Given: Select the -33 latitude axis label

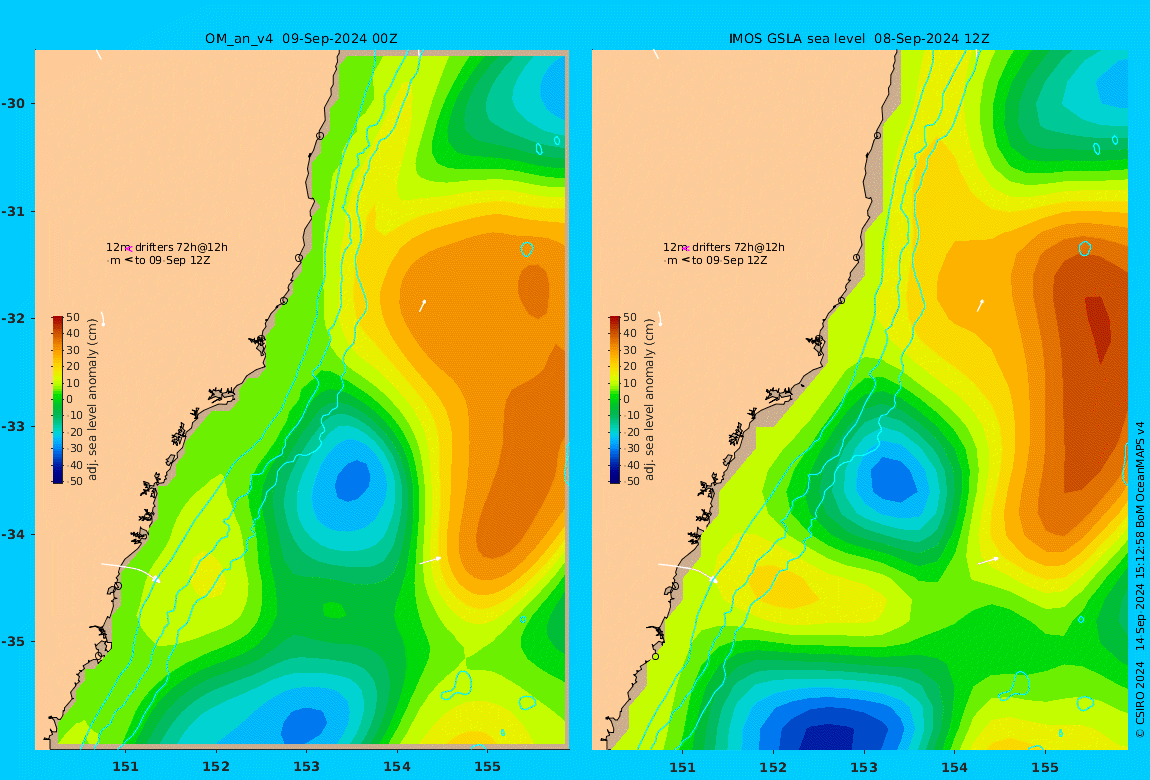Looking at the screenshot, I should click(13, 427).
